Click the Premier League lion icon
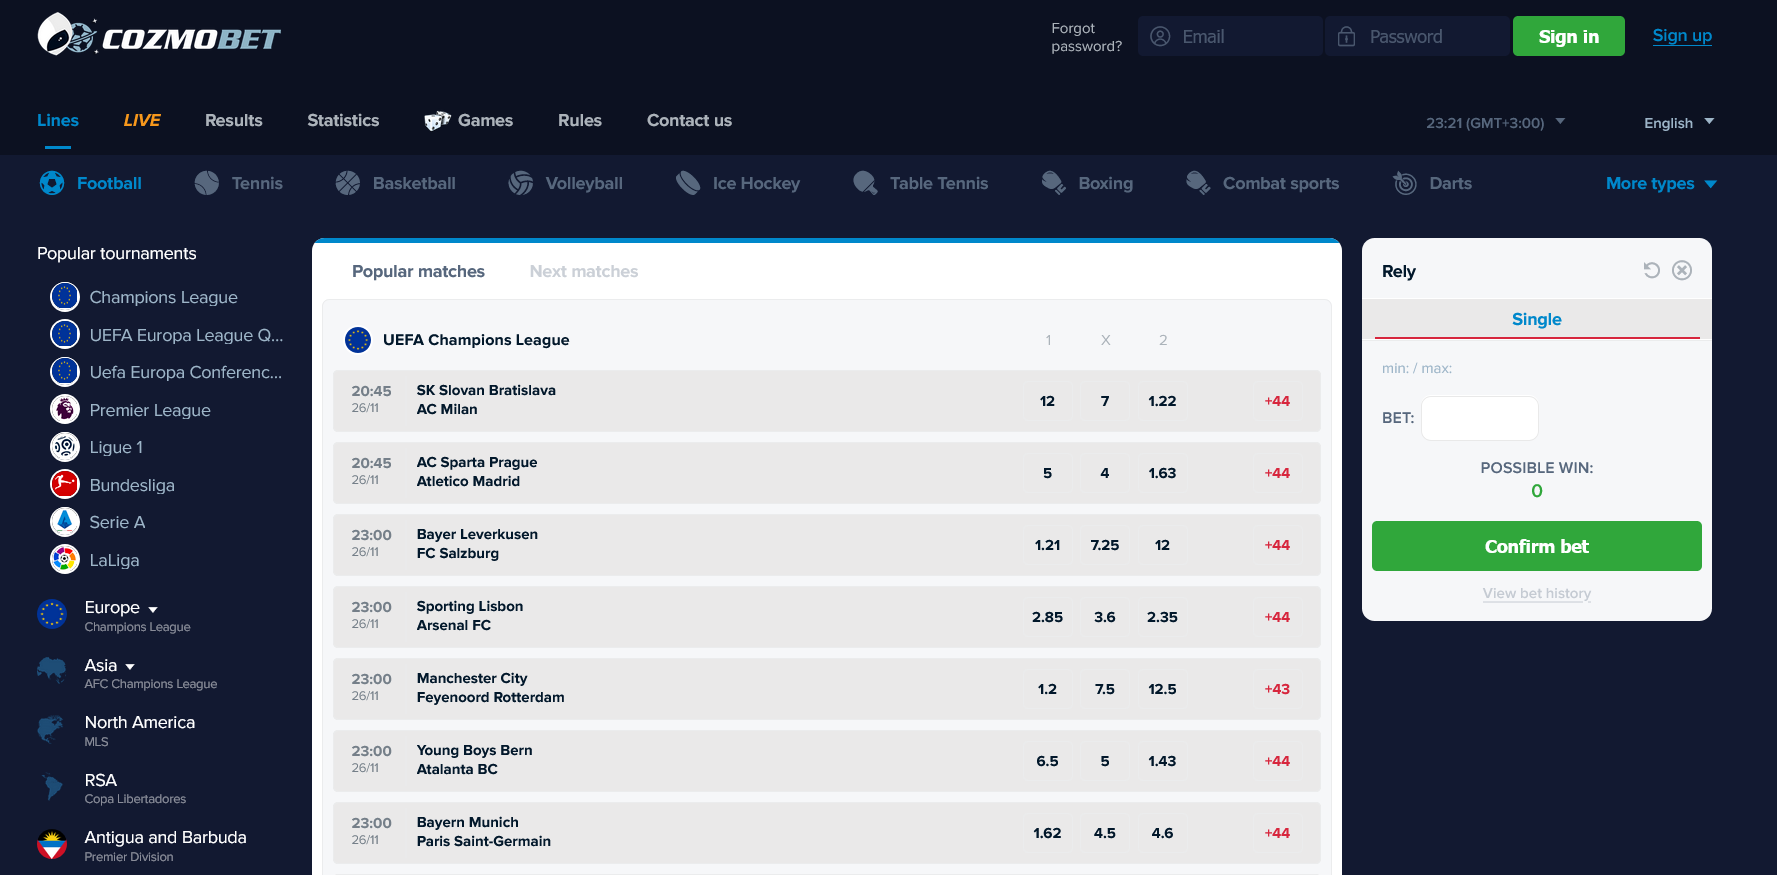Viewport: 1777px width, 875px height. tap(65, 410)
